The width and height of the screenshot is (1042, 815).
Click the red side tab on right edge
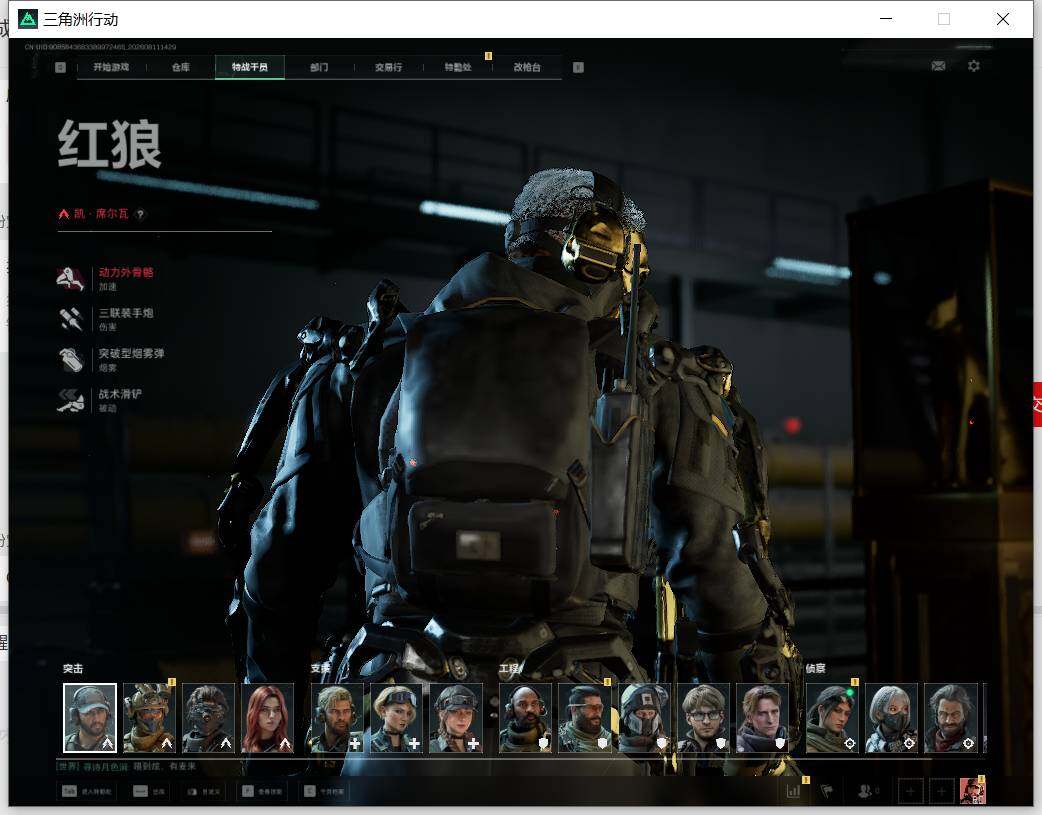[1037, 405]
